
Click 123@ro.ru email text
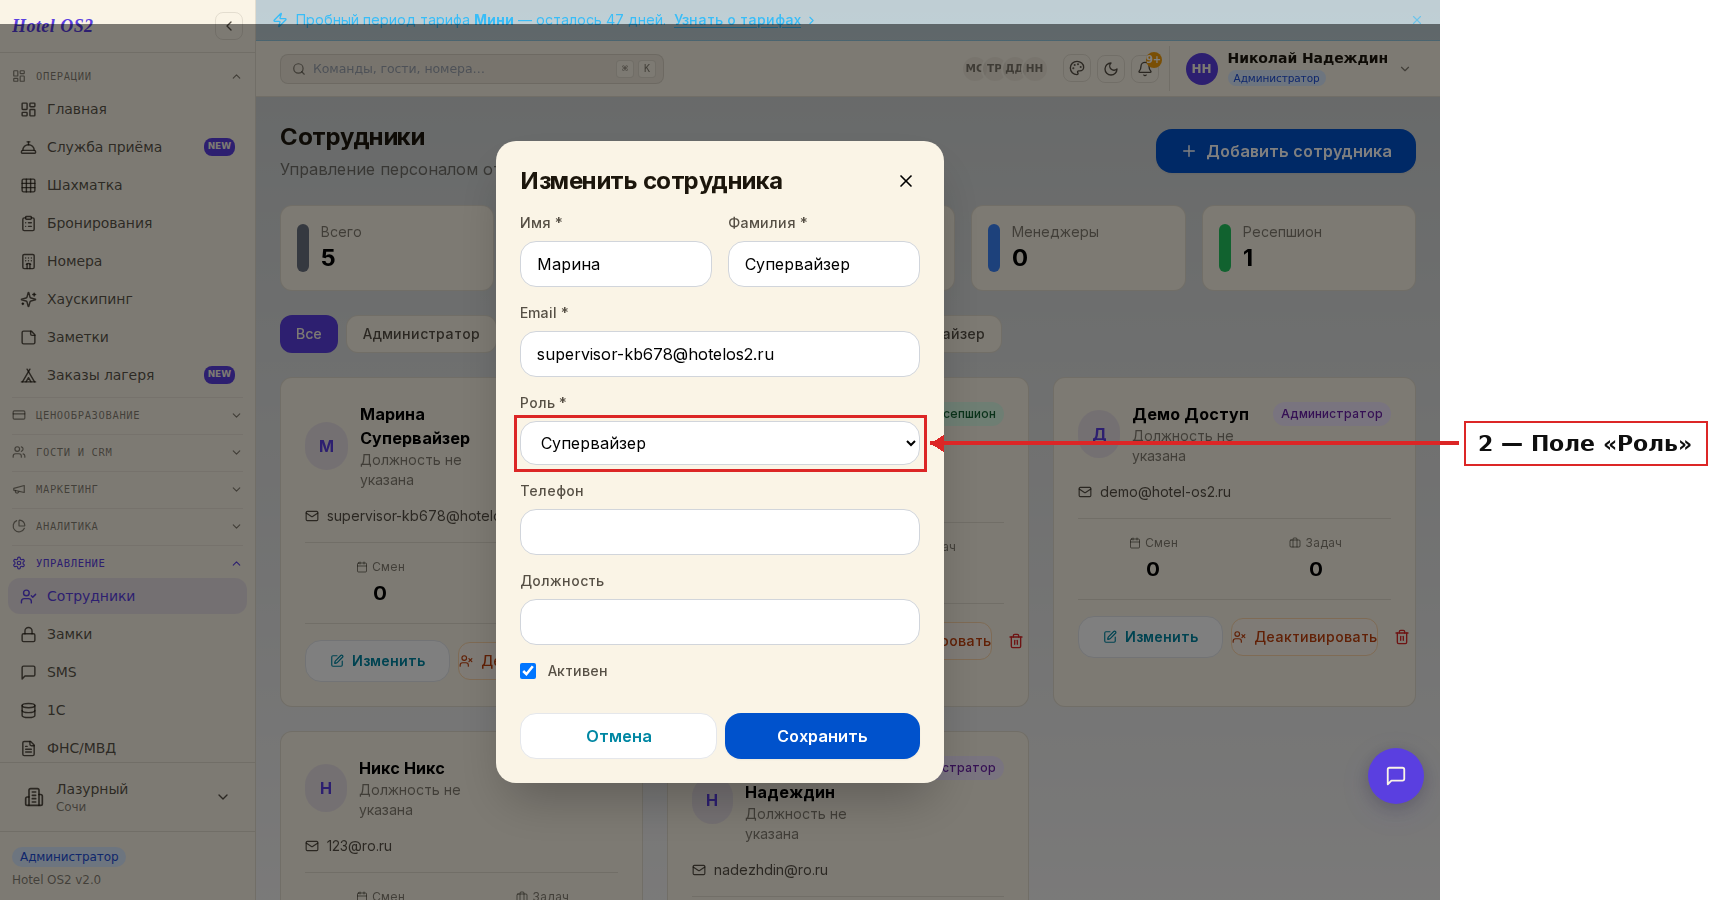click(x=359, y=846)
